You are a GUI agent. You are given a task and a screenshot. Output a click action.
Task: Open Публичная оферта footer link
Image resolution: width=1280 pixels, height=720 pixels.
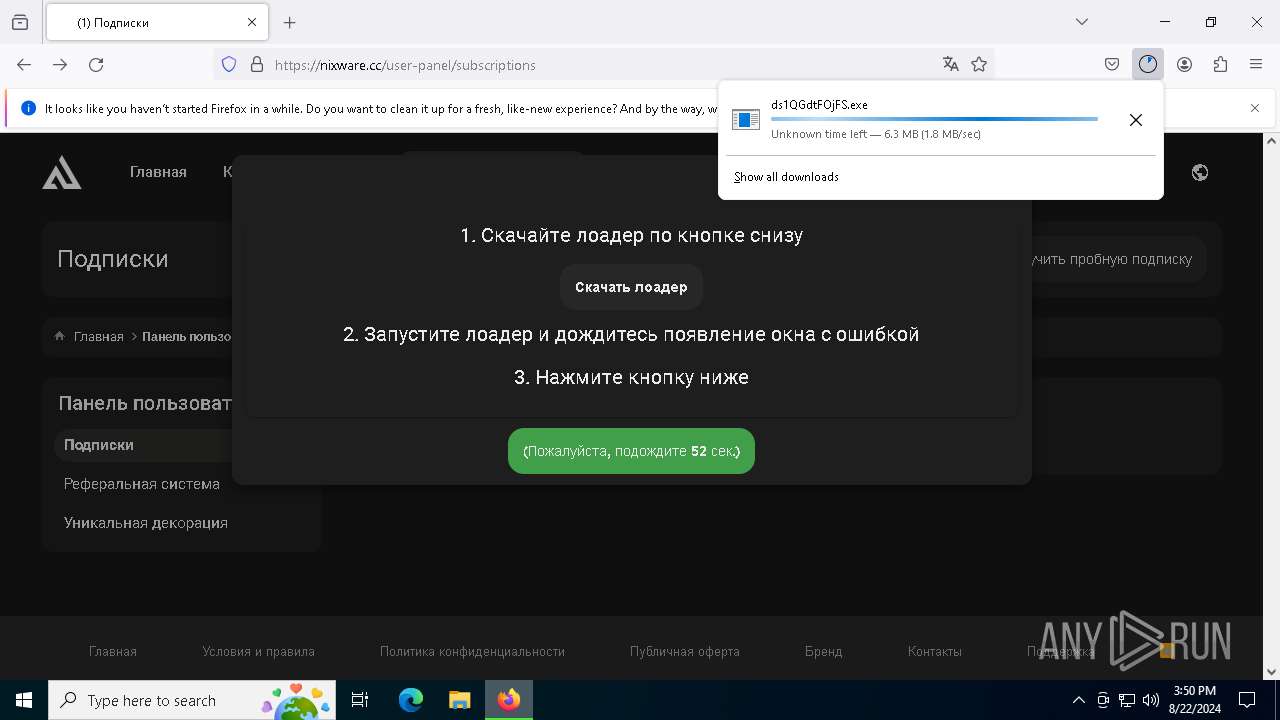click(x=685, y=652)
